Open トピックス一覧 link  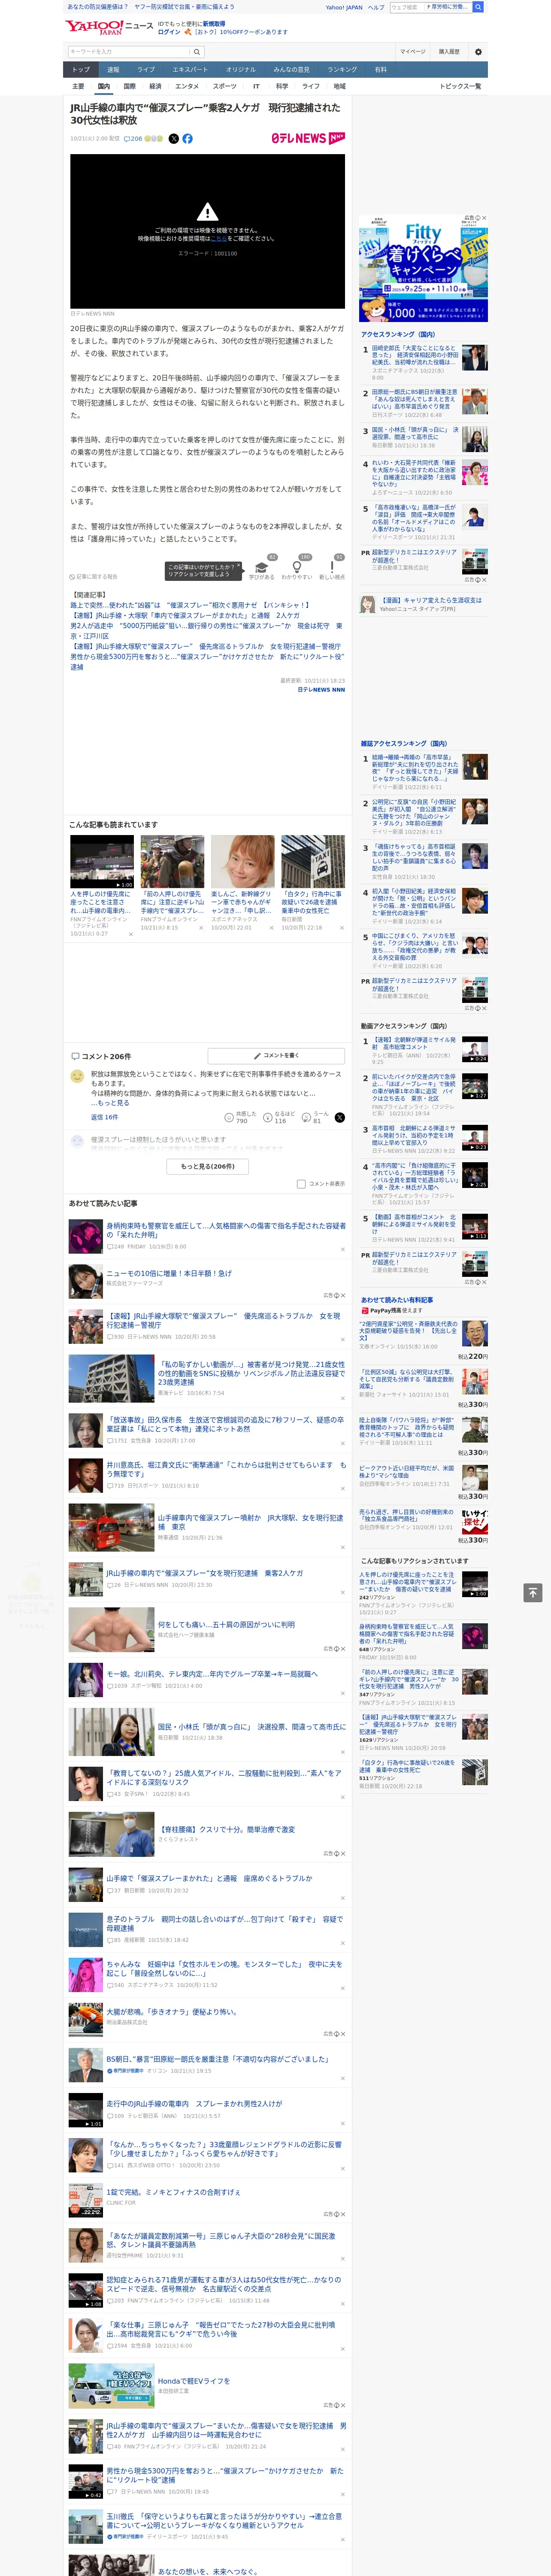pos(460,86)
